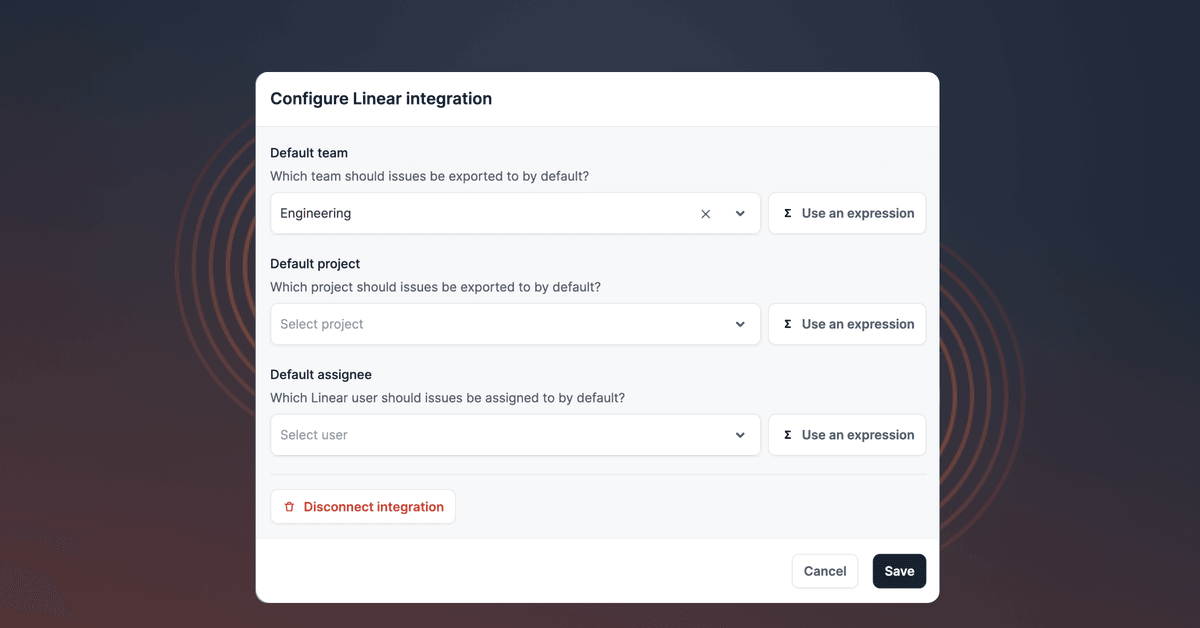
Task: Open the Select user dropdown
Action: (500, 435)
